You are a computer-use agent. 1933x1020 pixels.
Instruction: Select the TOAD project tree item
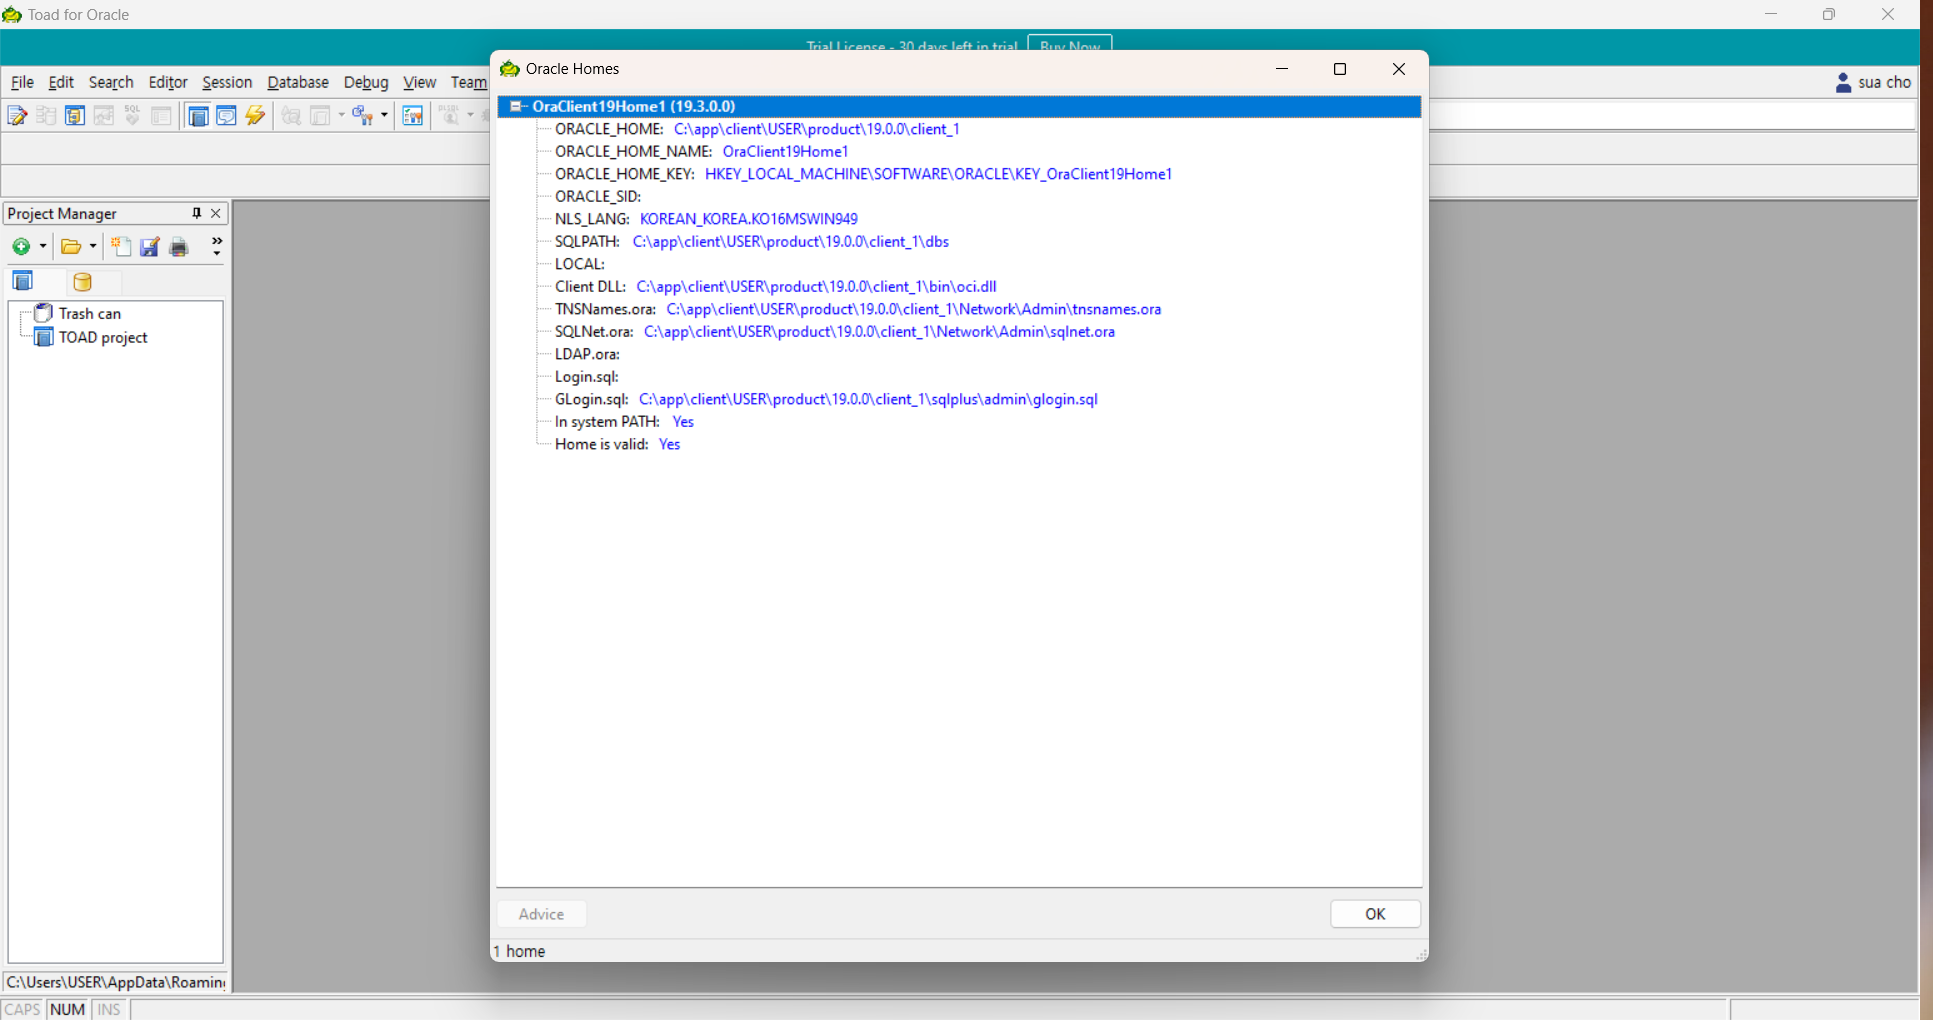pyautogui.click(x=103, y=338)
